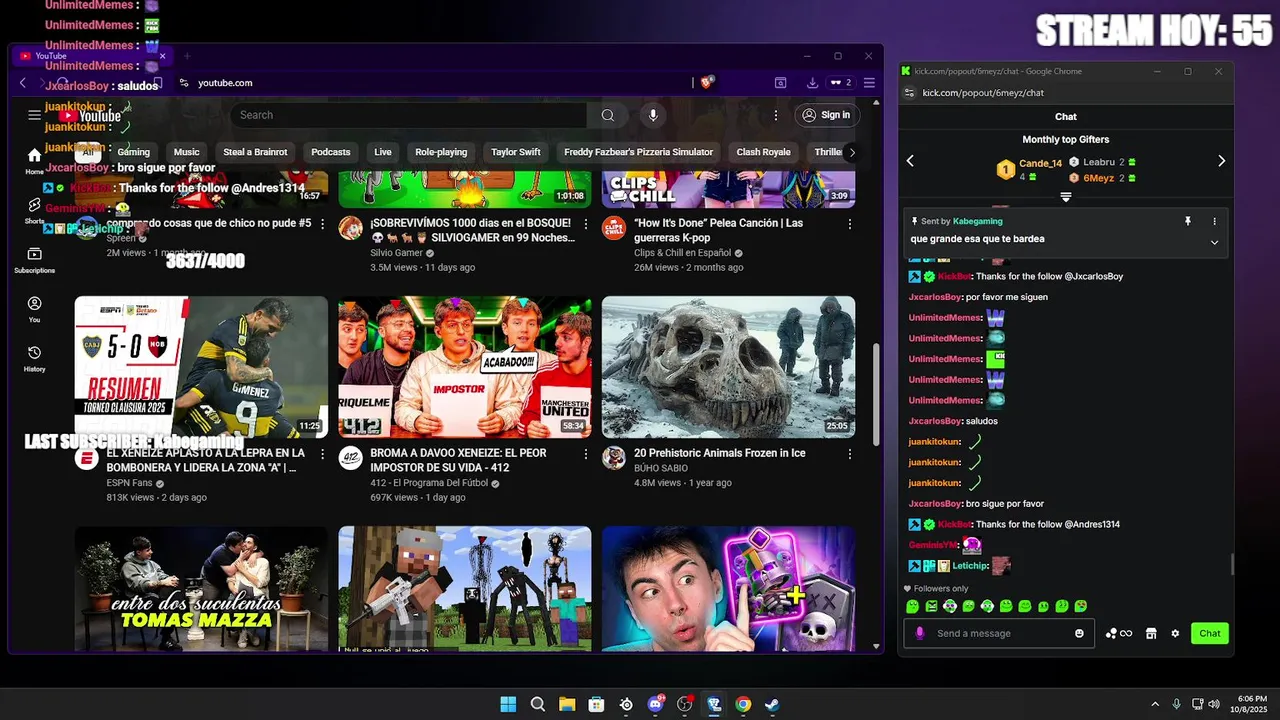Open the 412 Impostor video thumbnail
1280x720 pixels.
tap(464, 367)
